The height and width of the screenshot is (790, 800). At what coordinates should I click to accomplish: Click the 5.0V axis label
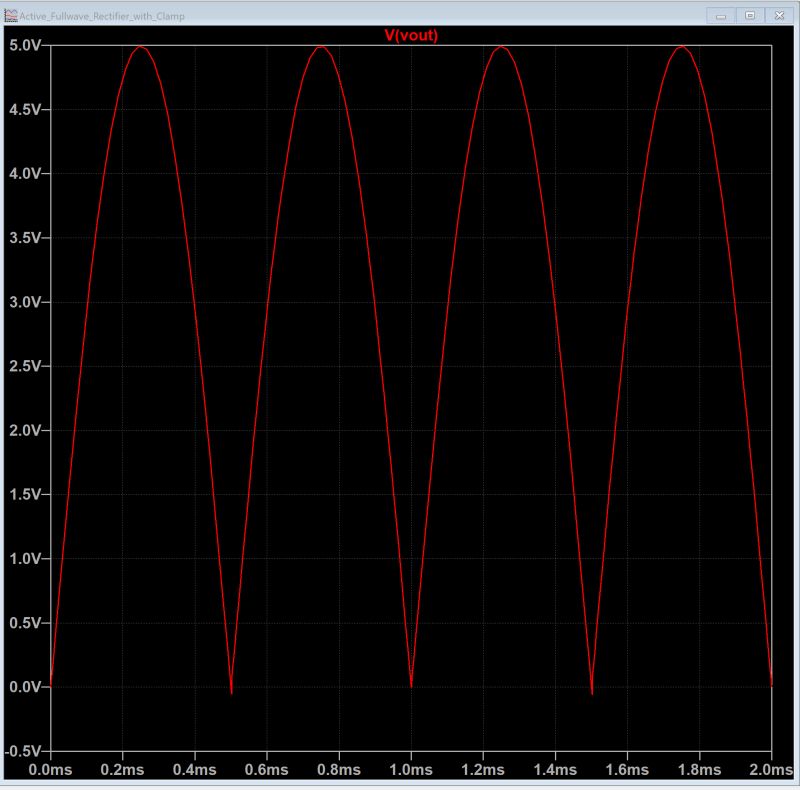coord(25,45)
